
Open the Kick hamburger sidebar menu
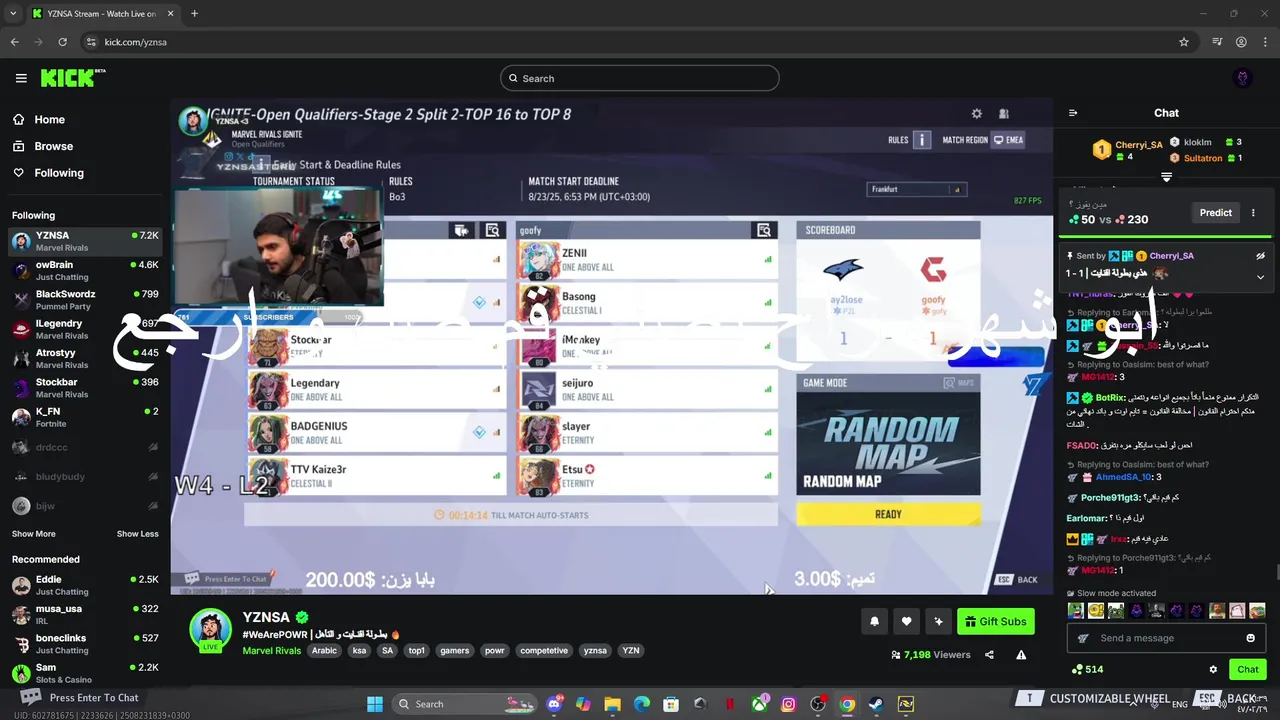pos(21,78)
